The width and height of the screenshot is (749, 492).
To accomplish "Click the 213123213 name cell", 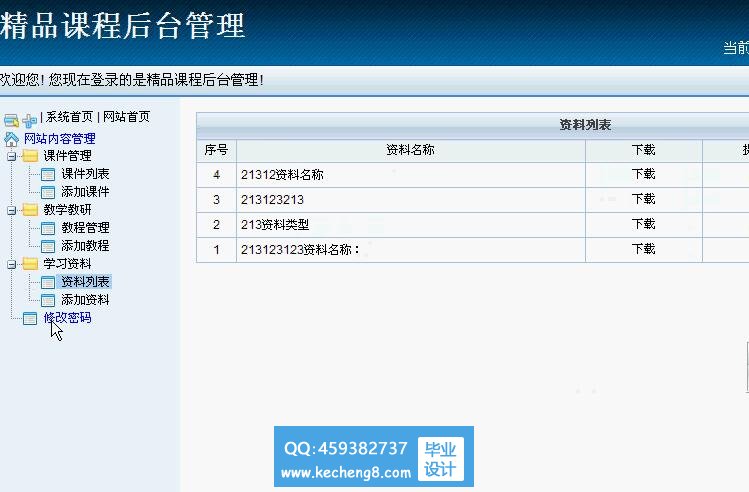I will click(410, 200).
